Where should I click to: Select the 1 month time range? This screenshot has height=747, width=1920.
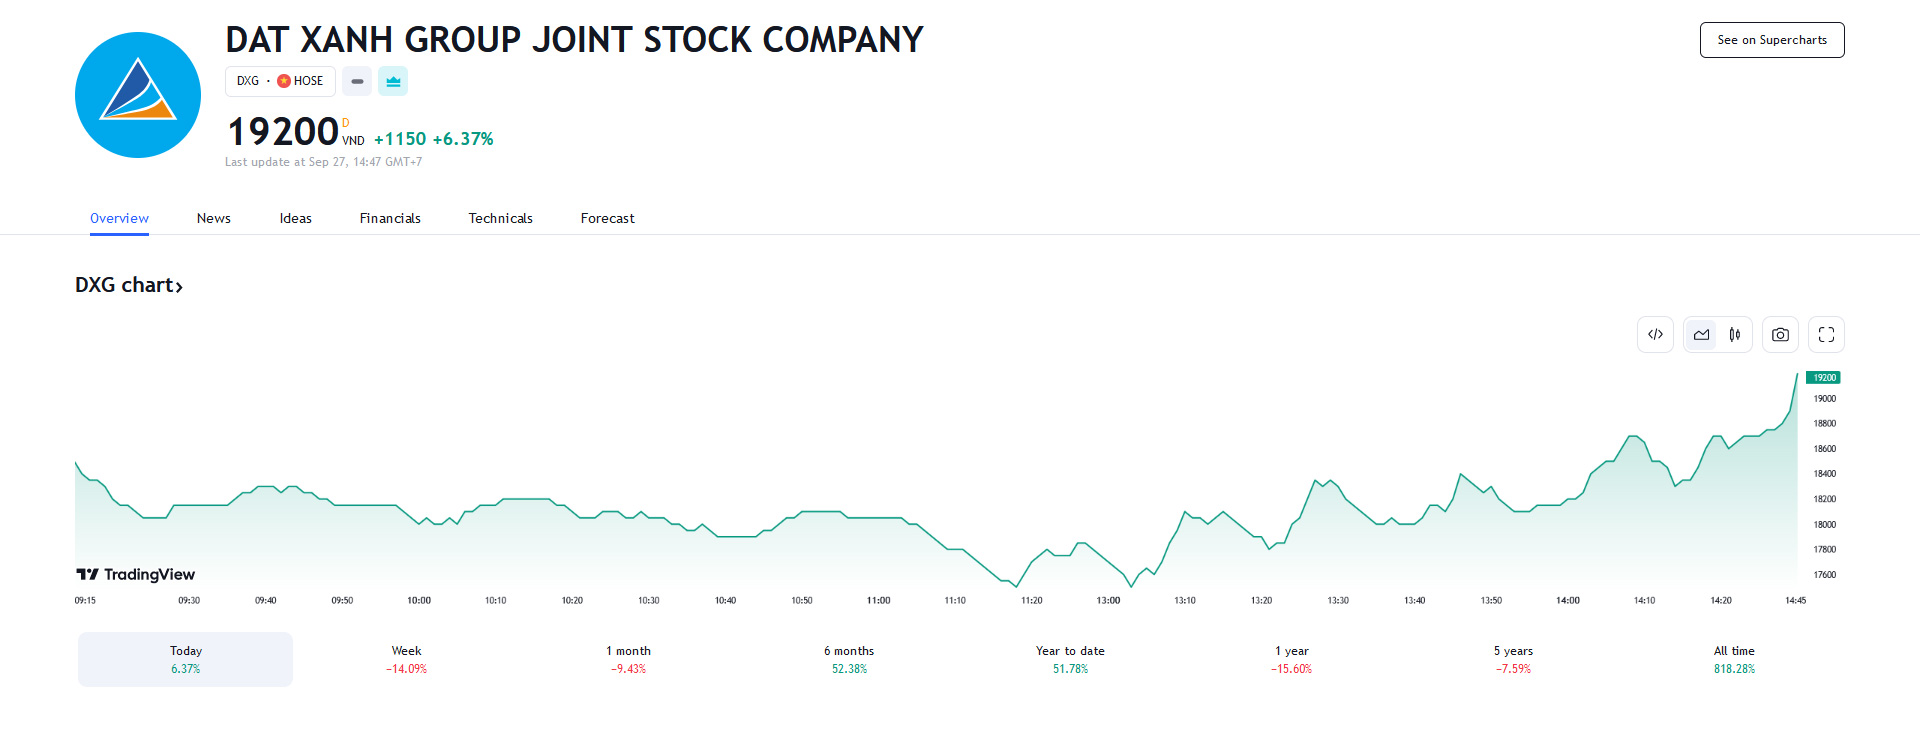point(628,659)
